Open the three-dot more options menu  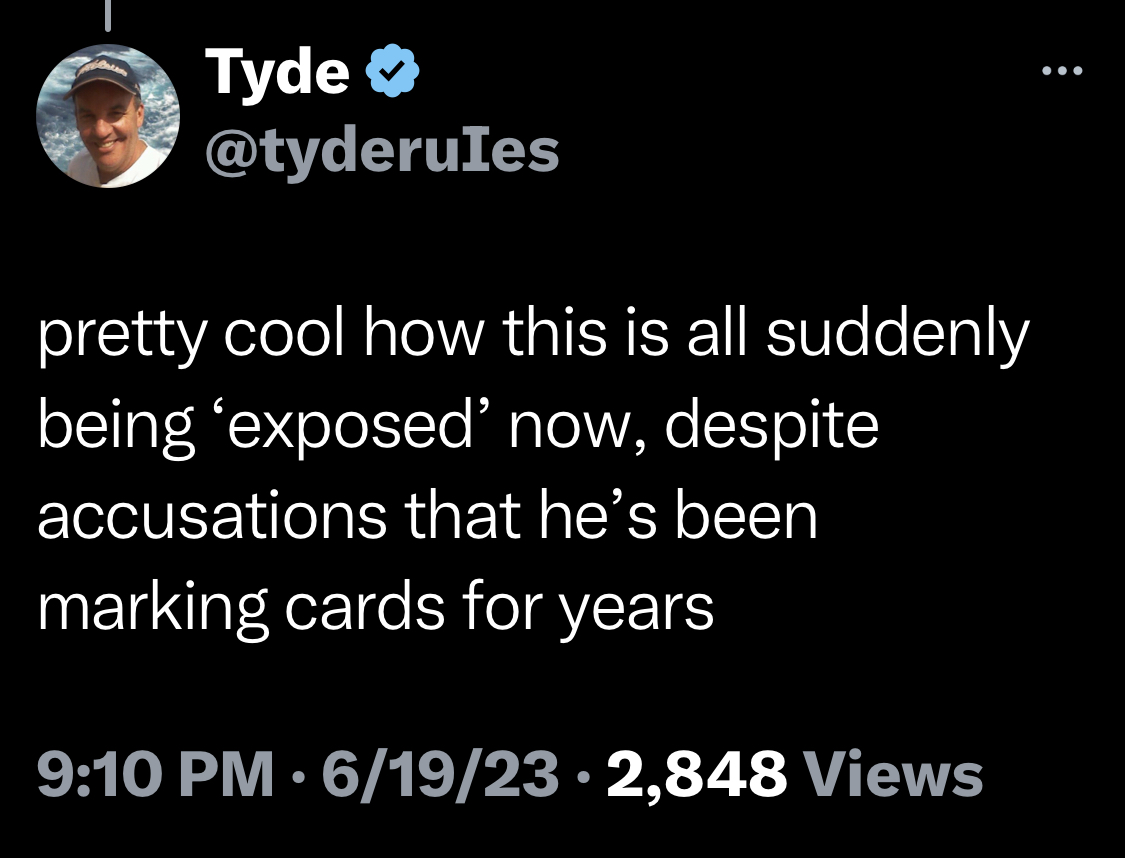(x=1062, y=70)
